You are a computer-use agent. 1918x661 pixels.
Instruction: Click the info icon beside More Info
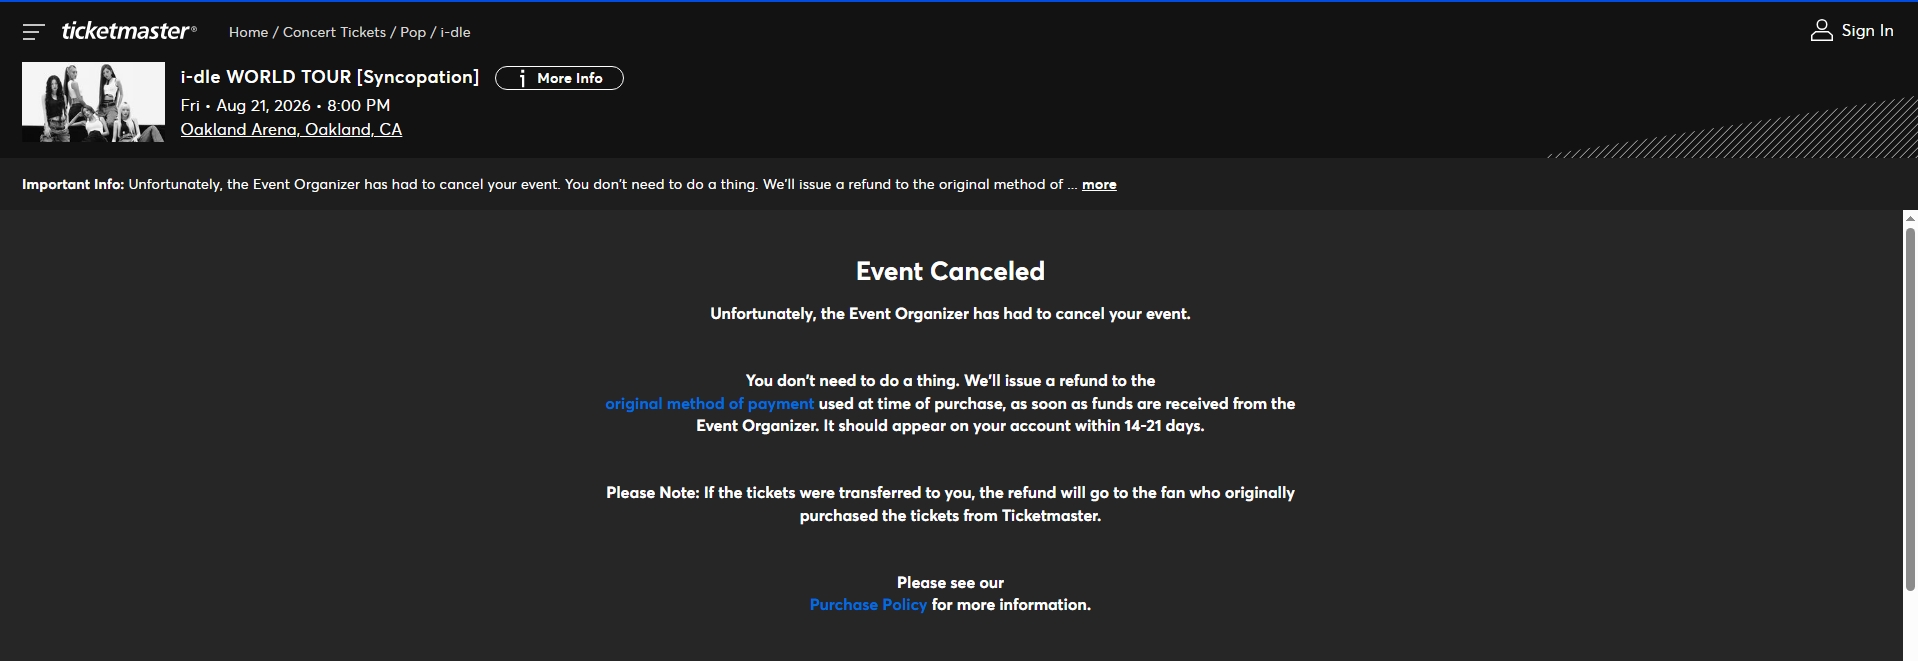522,78
